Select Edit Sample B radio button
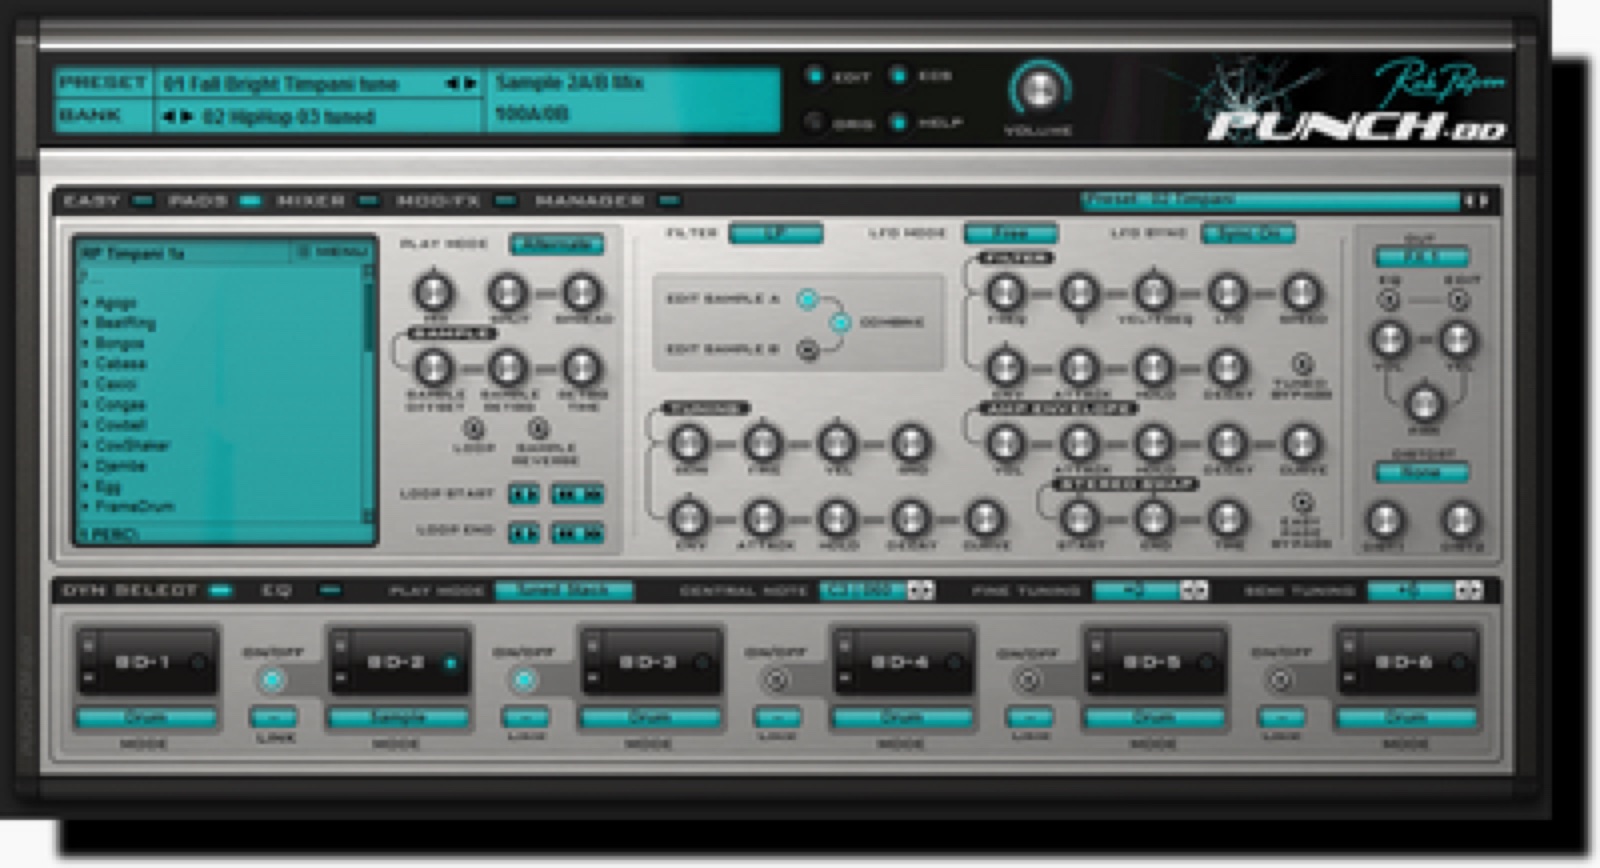The image size is (1600, 868). [807, 349]
